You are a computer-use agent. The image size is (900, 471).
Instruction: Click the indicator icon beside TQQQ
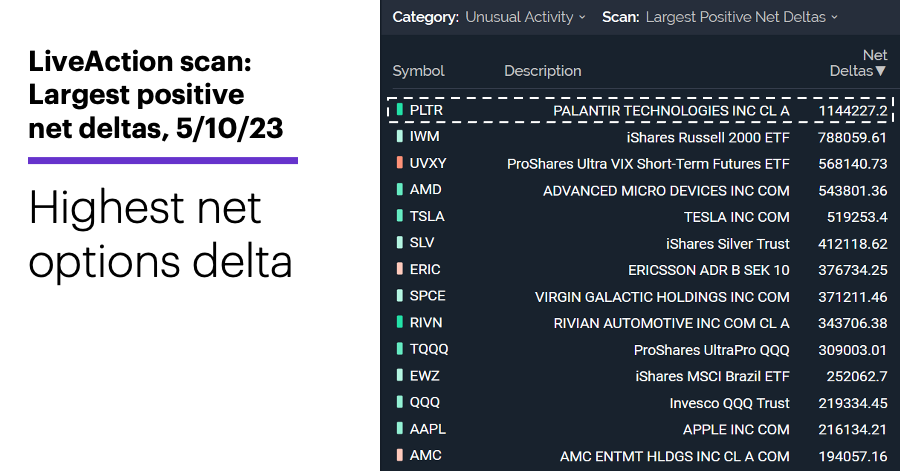[x=399, y=348]
